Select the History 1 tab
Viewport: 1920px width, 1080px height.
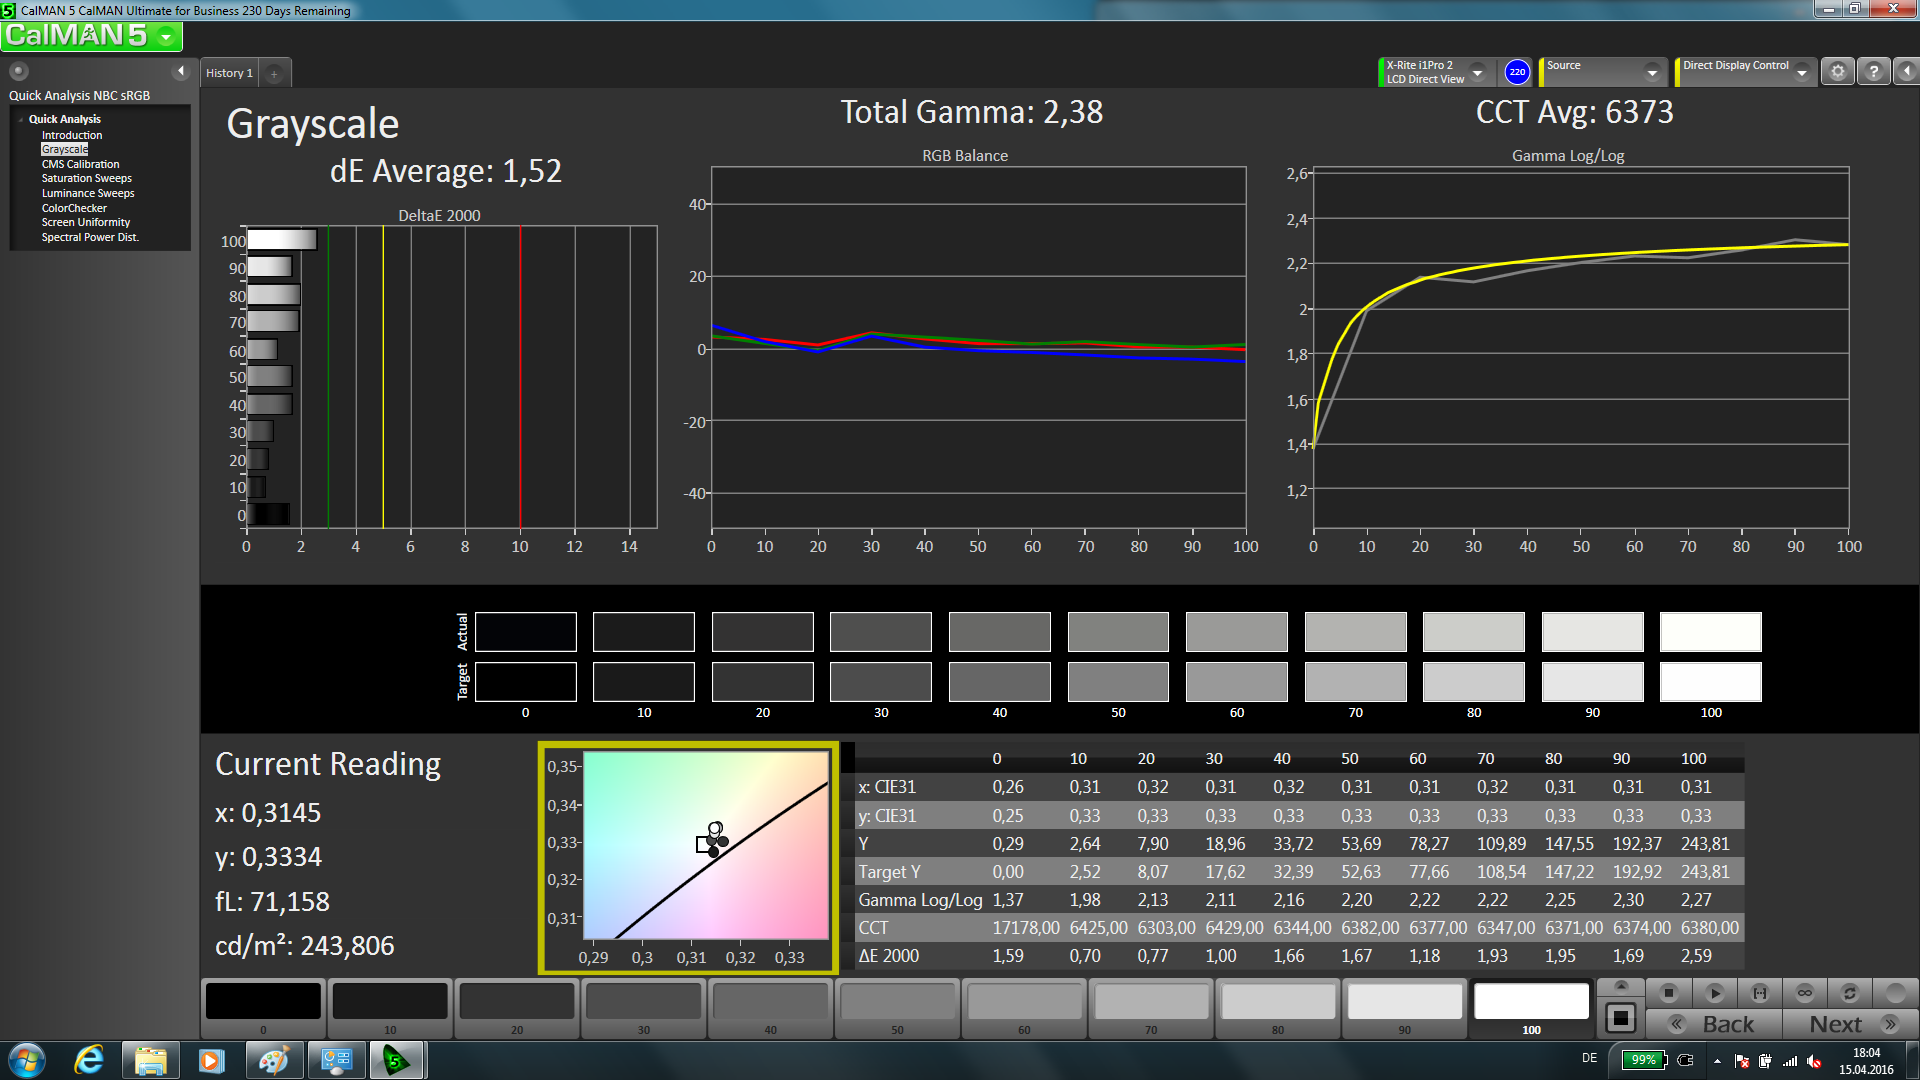click(x=229, y=73)
